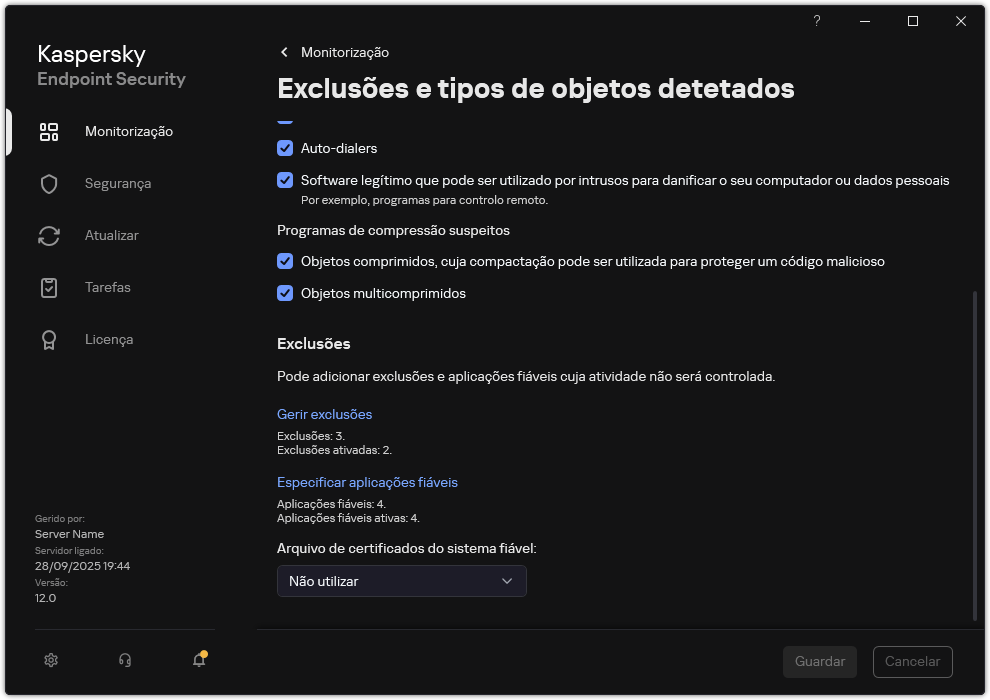
Task: Open notifications via the bell icon
Action: coord(198,660)
